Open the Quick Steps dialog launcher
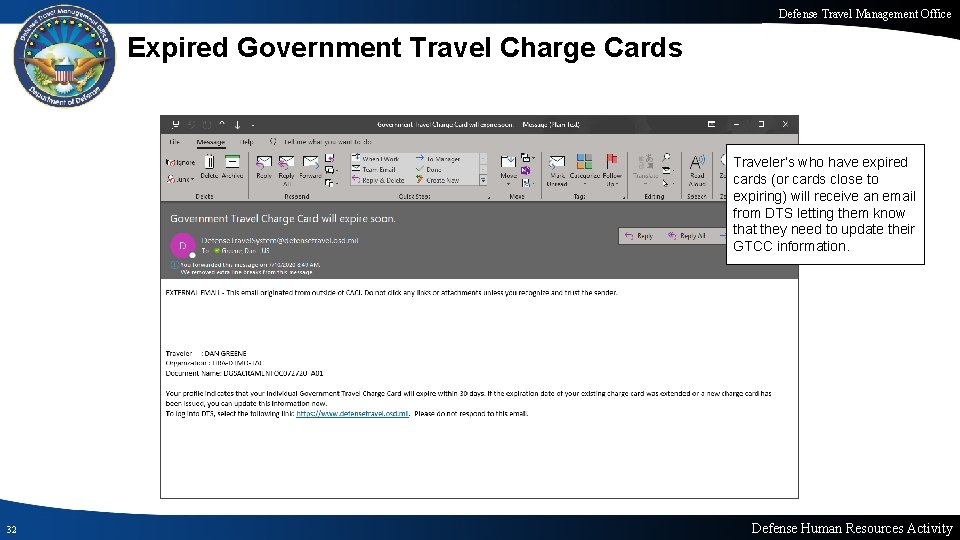960x540 pixels. pyautogui.click(x=489, y=197)
